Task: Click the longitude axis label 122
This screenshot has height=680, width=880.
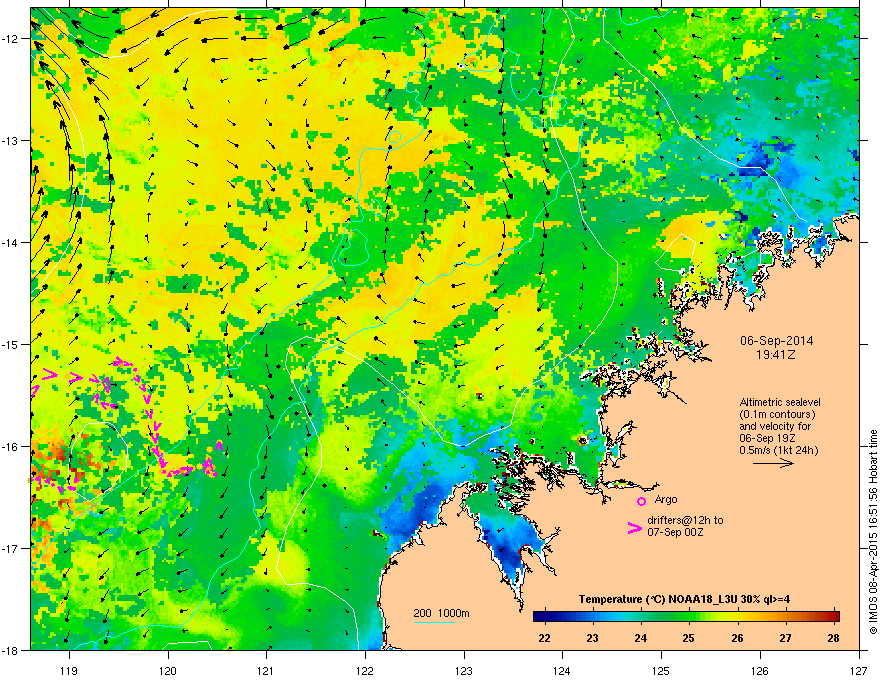Action: [365, 670]
